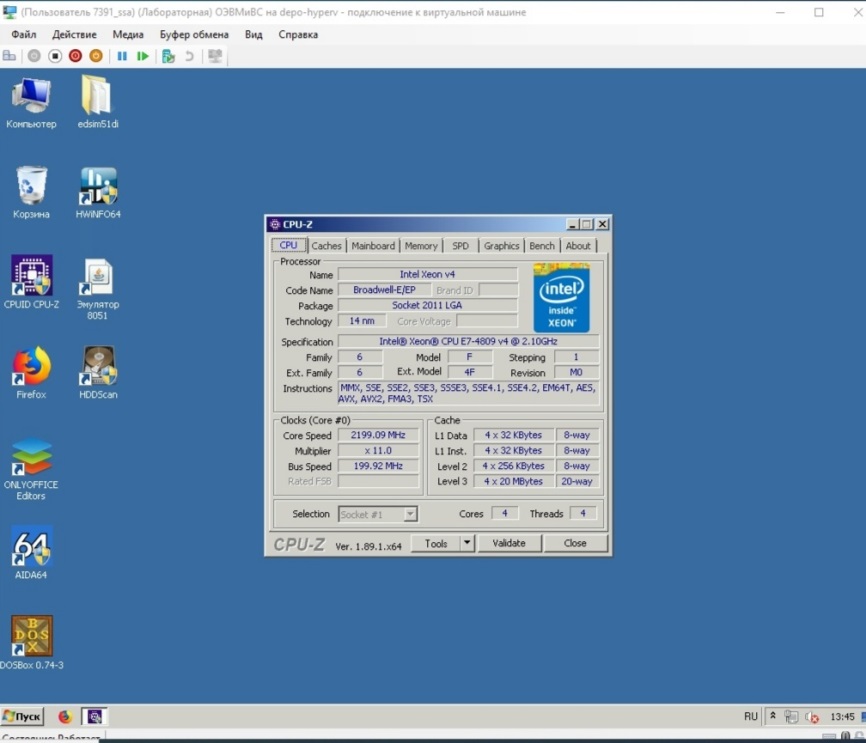Open the Эмулятор 8051 shortcut
Image resolution: width=866 pixels, height=743 pixels.
pyautogui.click(x=98, y=288)
